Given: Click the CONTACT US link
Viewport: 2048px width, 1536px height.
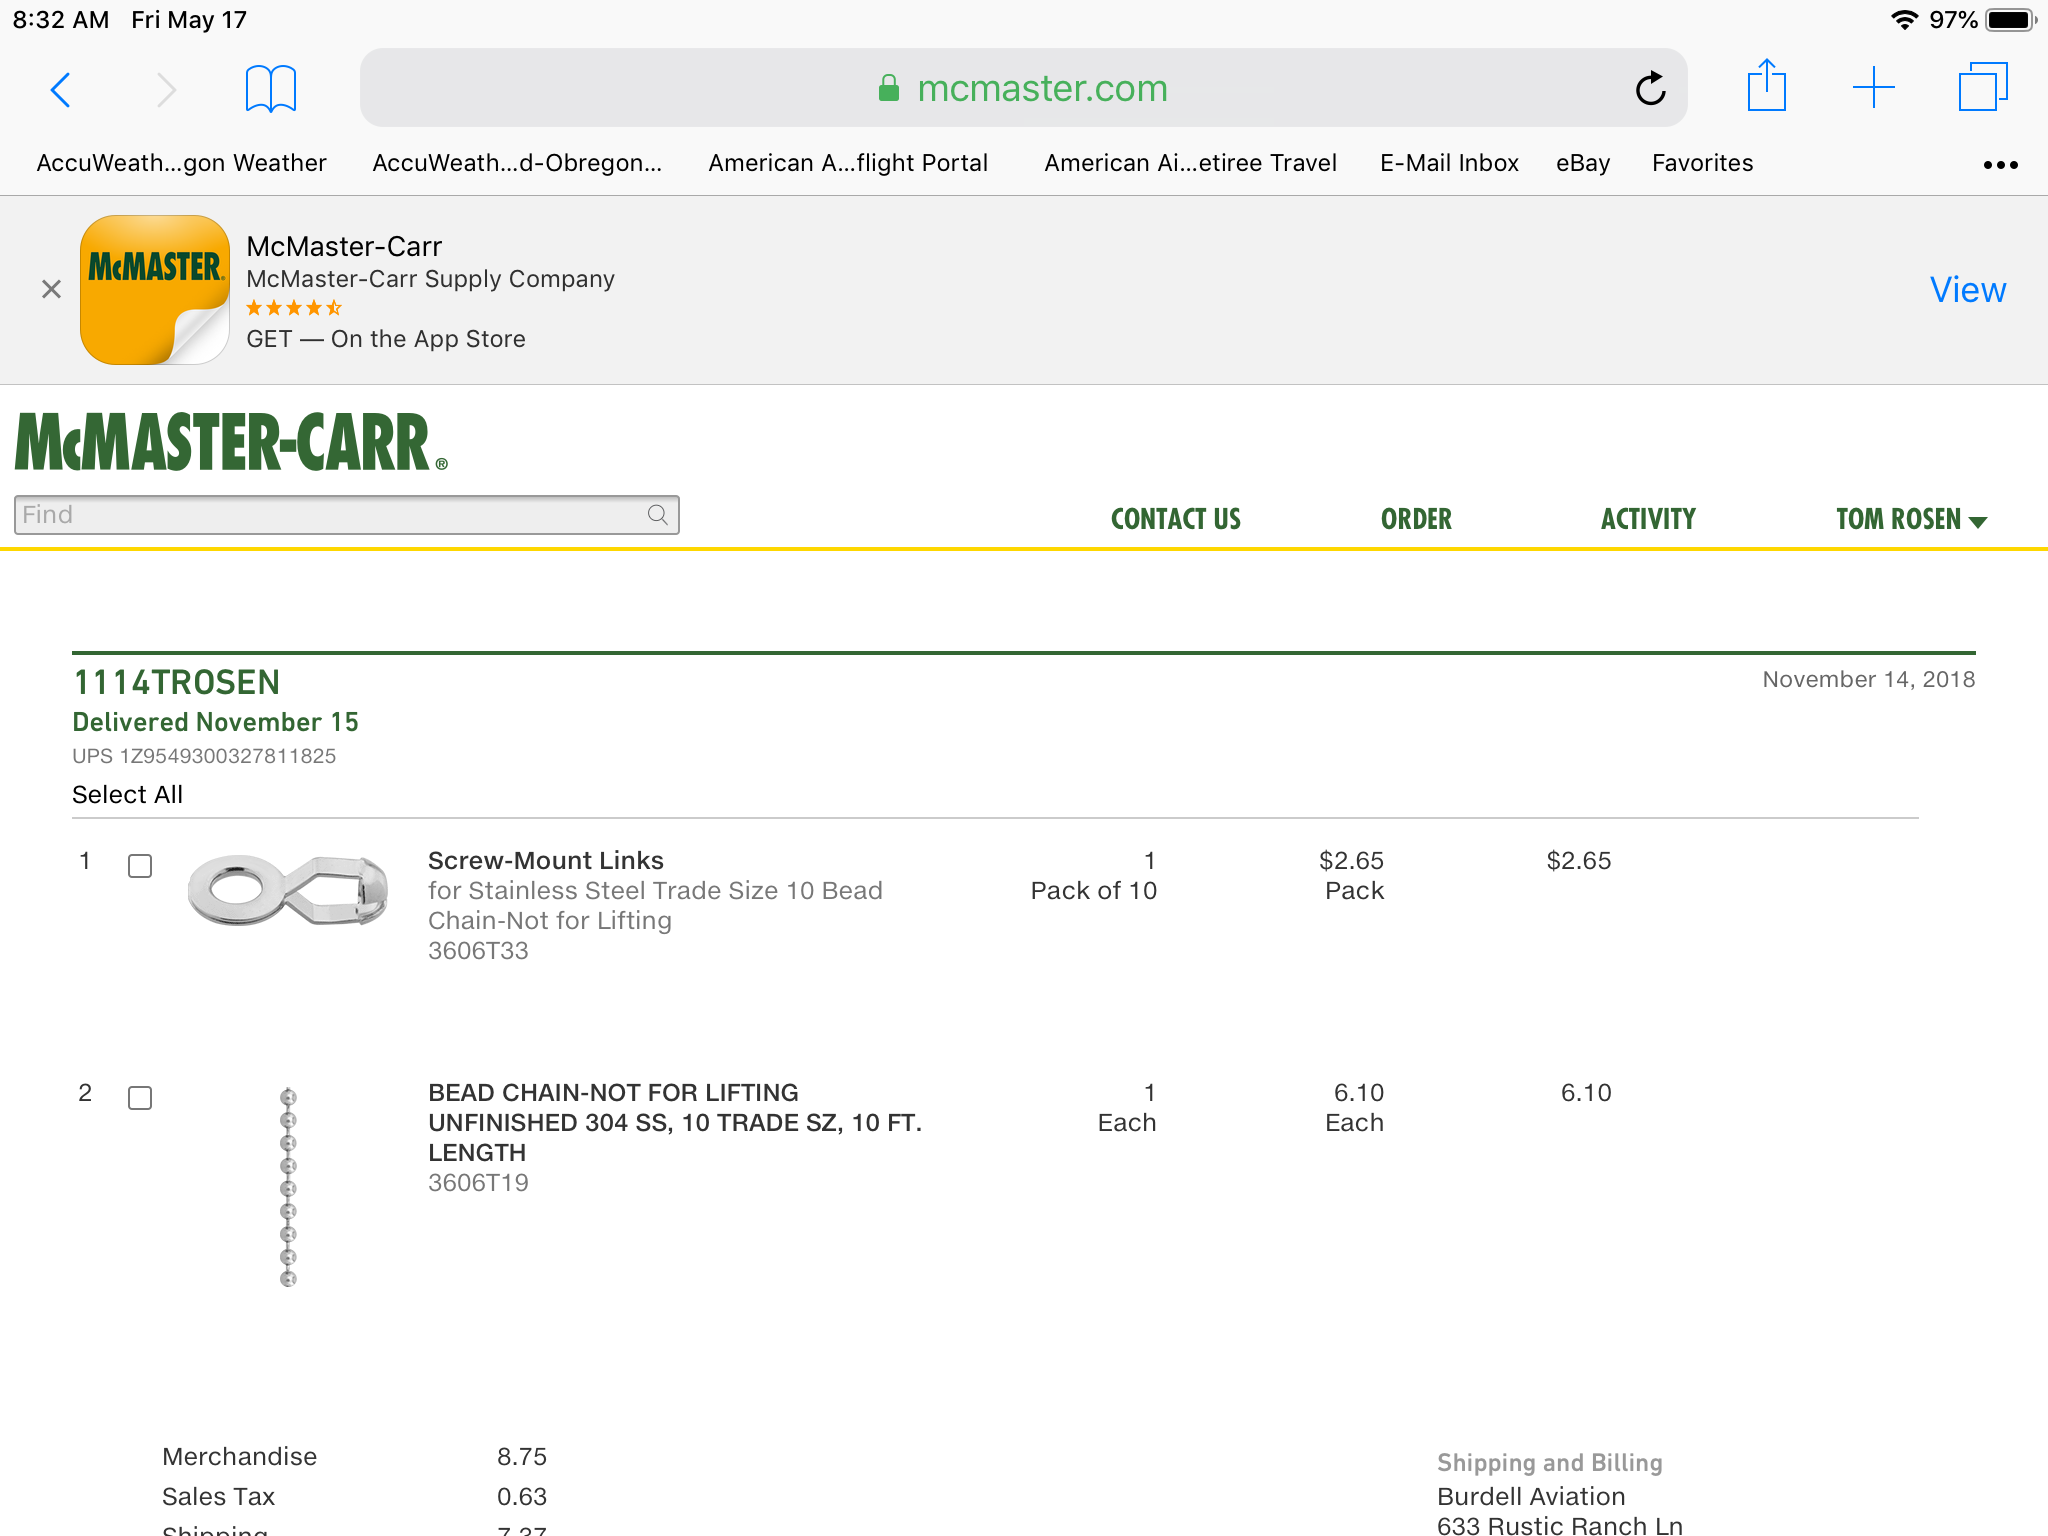Looking at the screenshot, I should point(1175,520).
